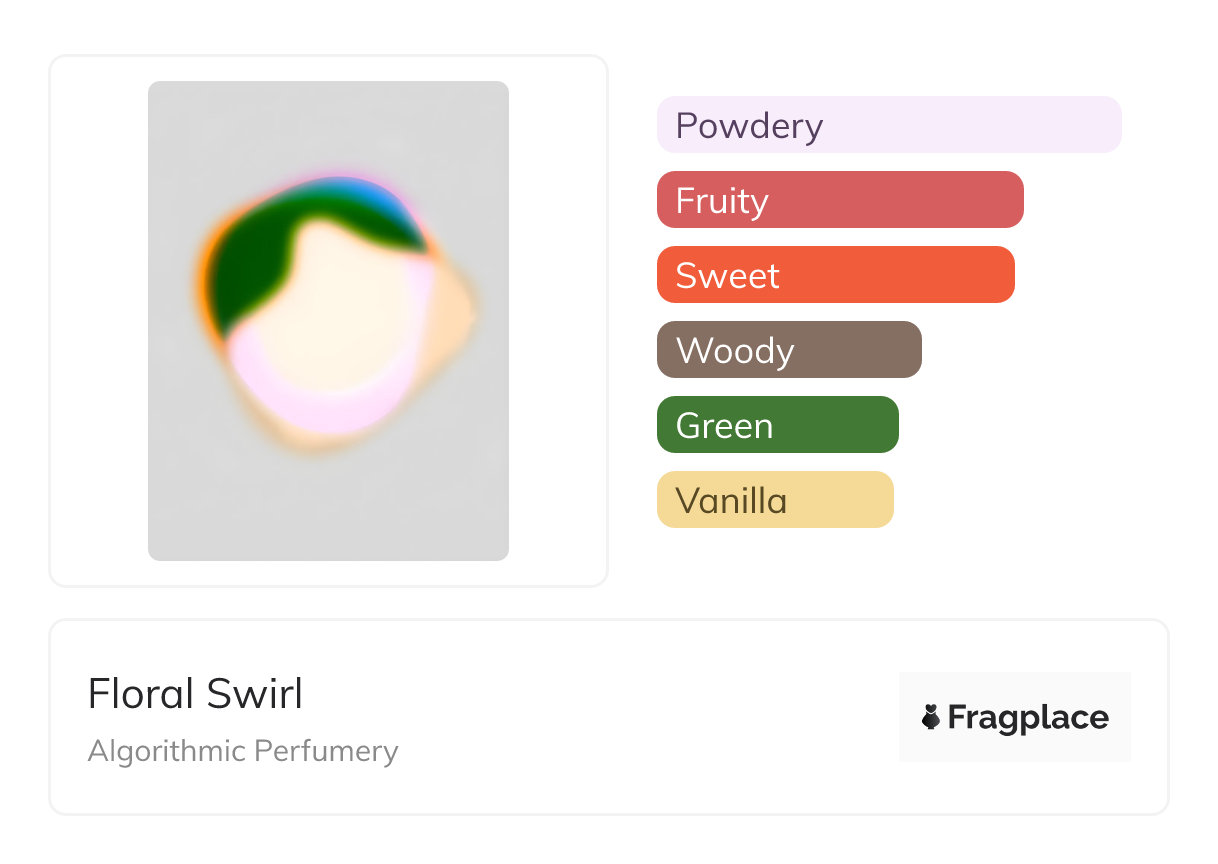Click the Algorithmic Perfumery brand name
The image size is (1218, 864).
pos(243,751)
